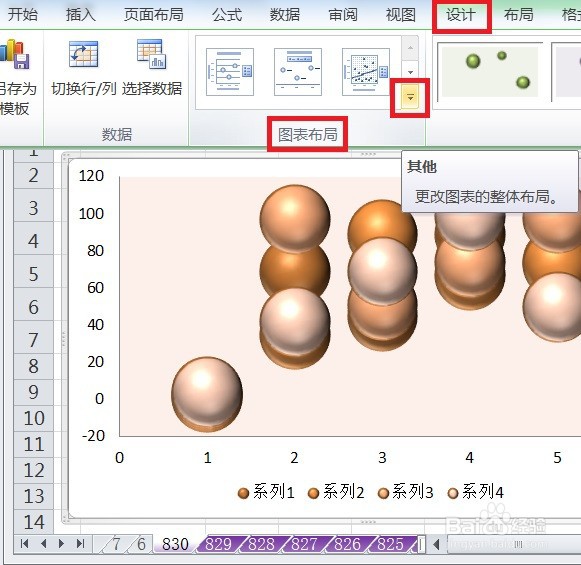Select the topmost bubble at x value 2
Screen dimensions: 581x565
point(295,219)
